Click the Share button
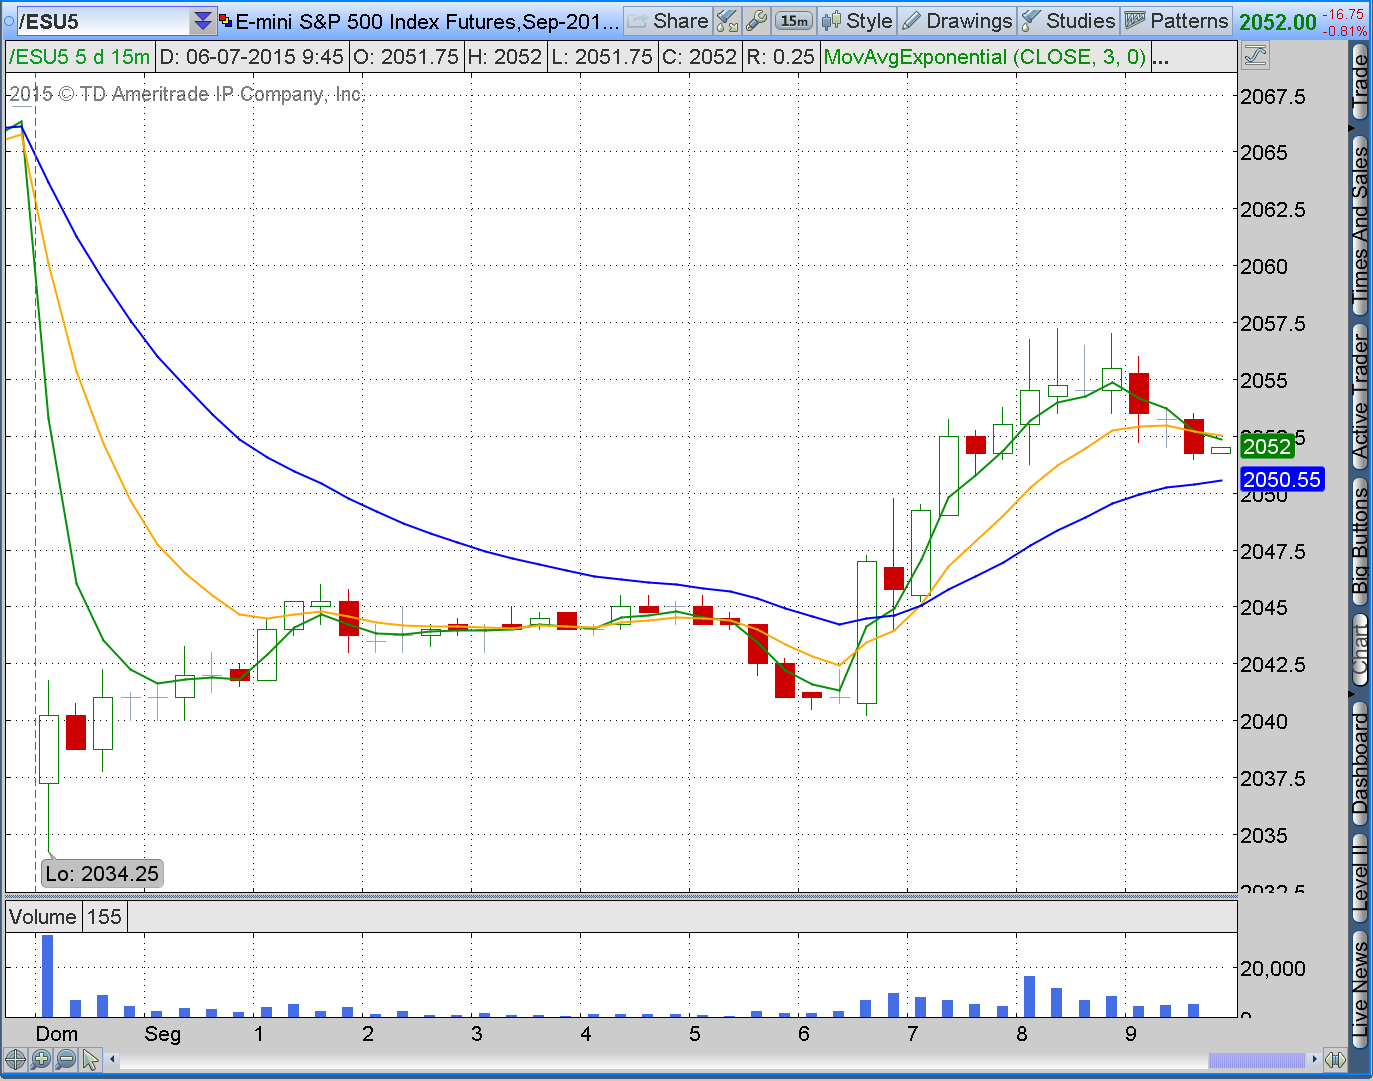The height and width of the screenshot is (1081, 1373). tap(668, 20)
